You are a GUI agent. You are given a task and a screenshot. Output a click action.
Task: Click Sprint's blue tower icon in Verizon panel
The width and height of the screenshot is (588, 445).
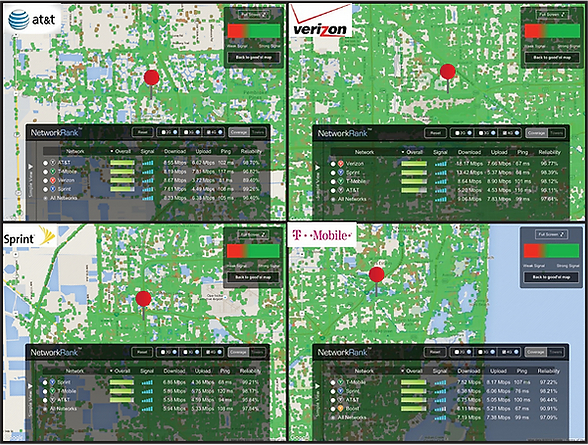[341, 172]
